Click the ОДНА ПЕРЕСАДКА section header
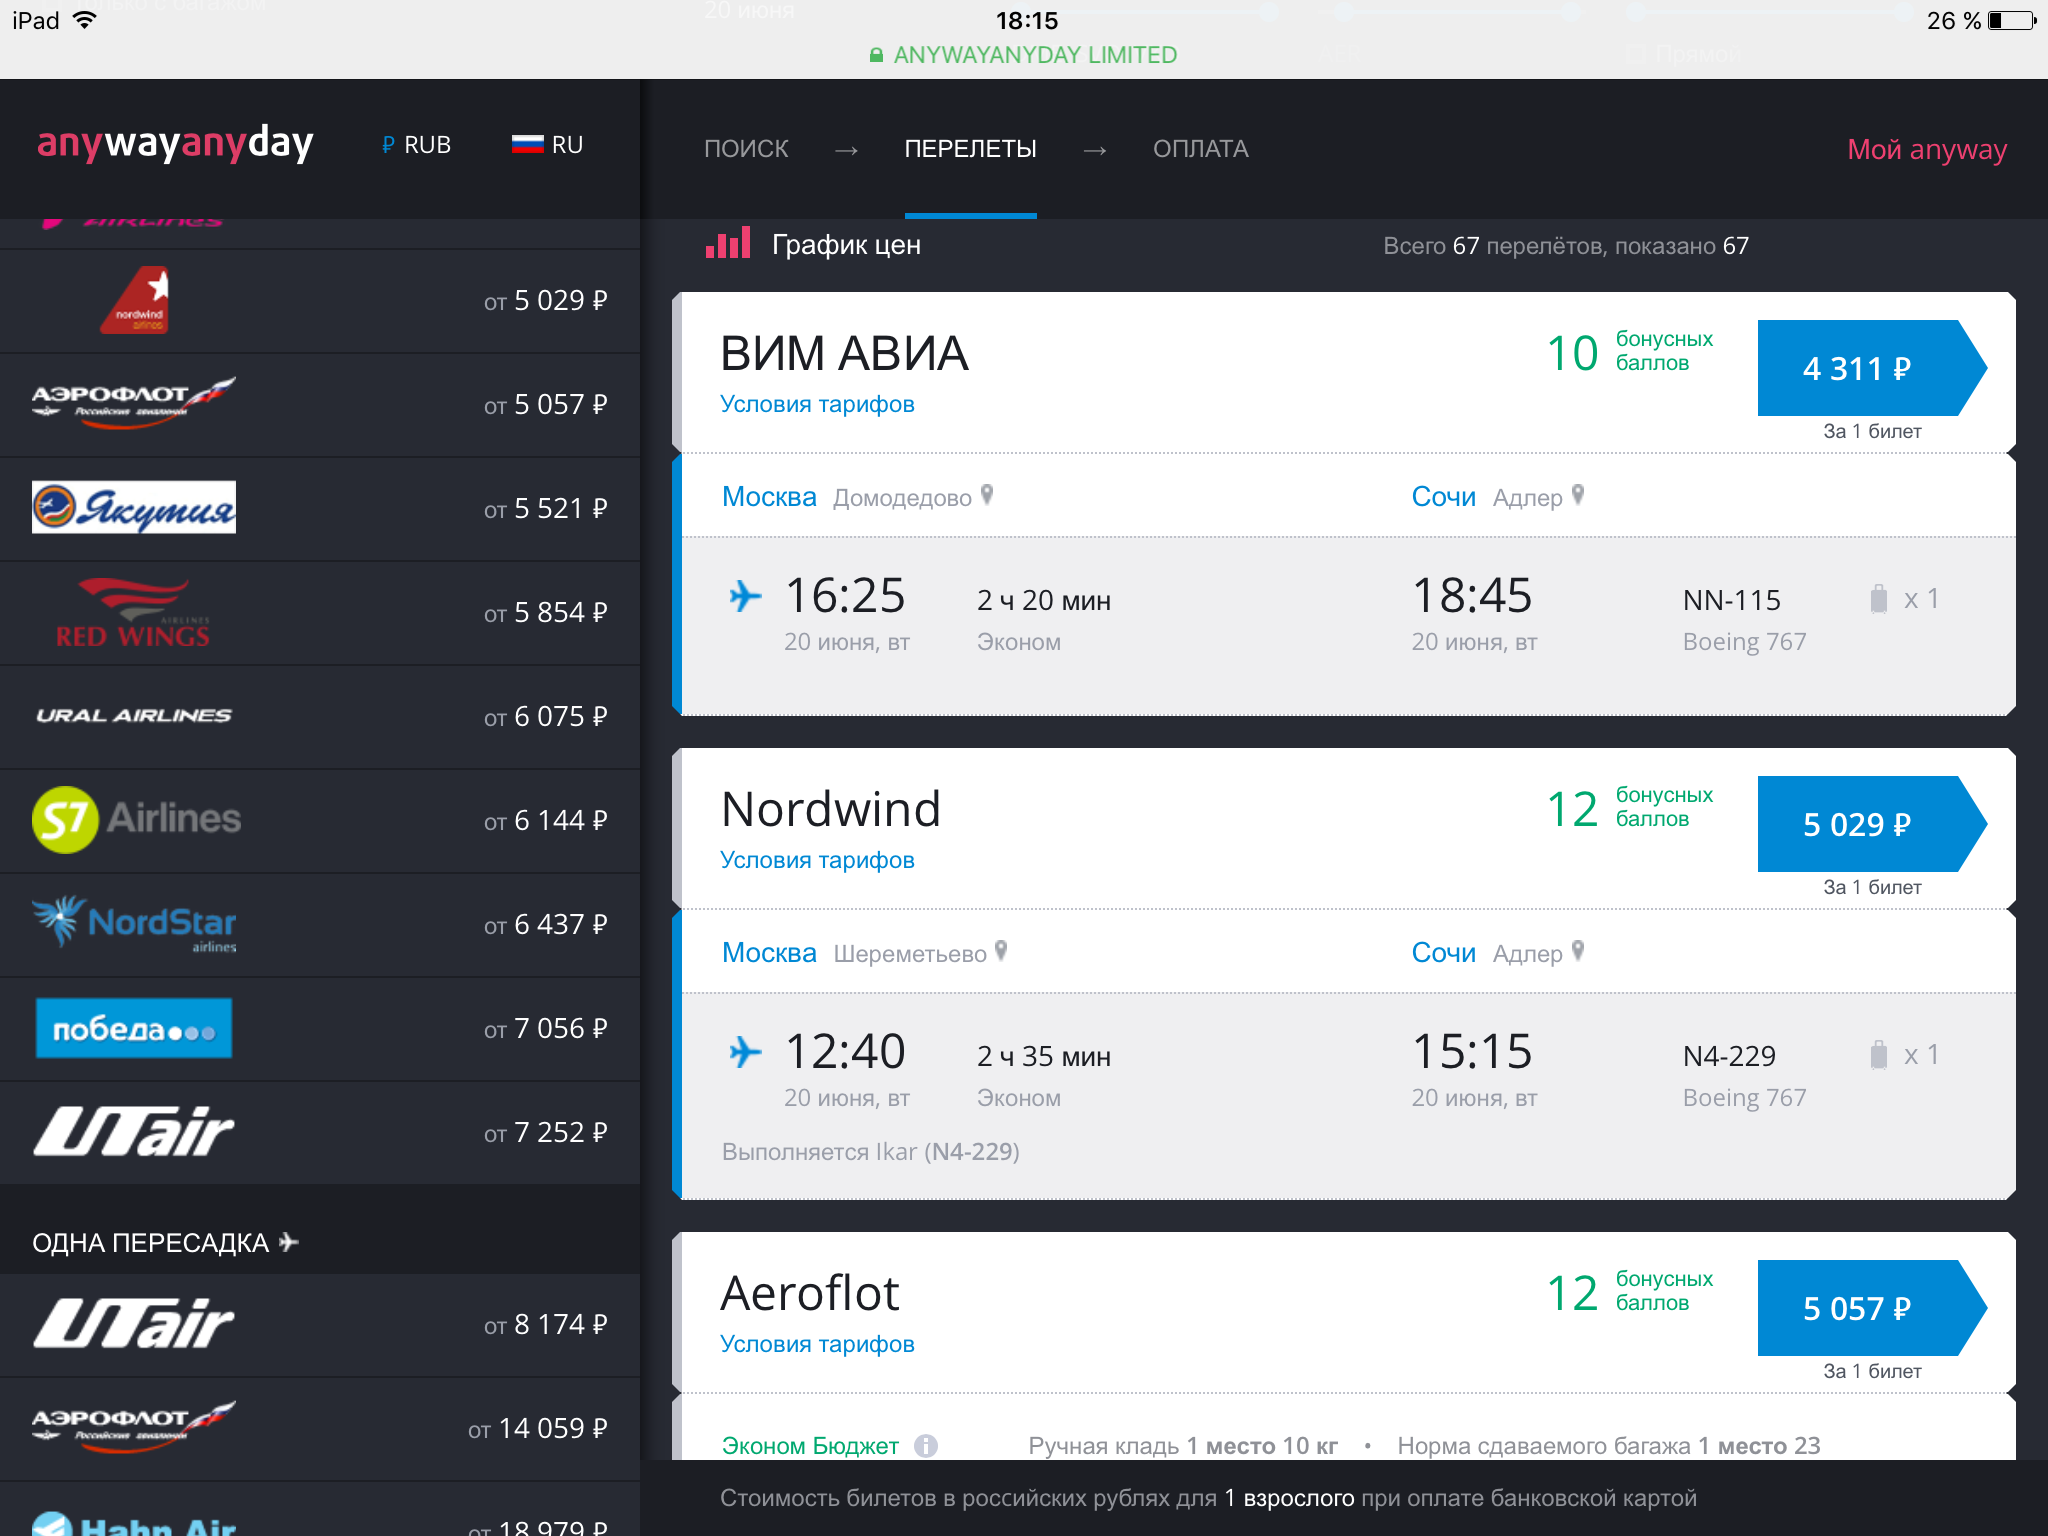 (165, 1243)
